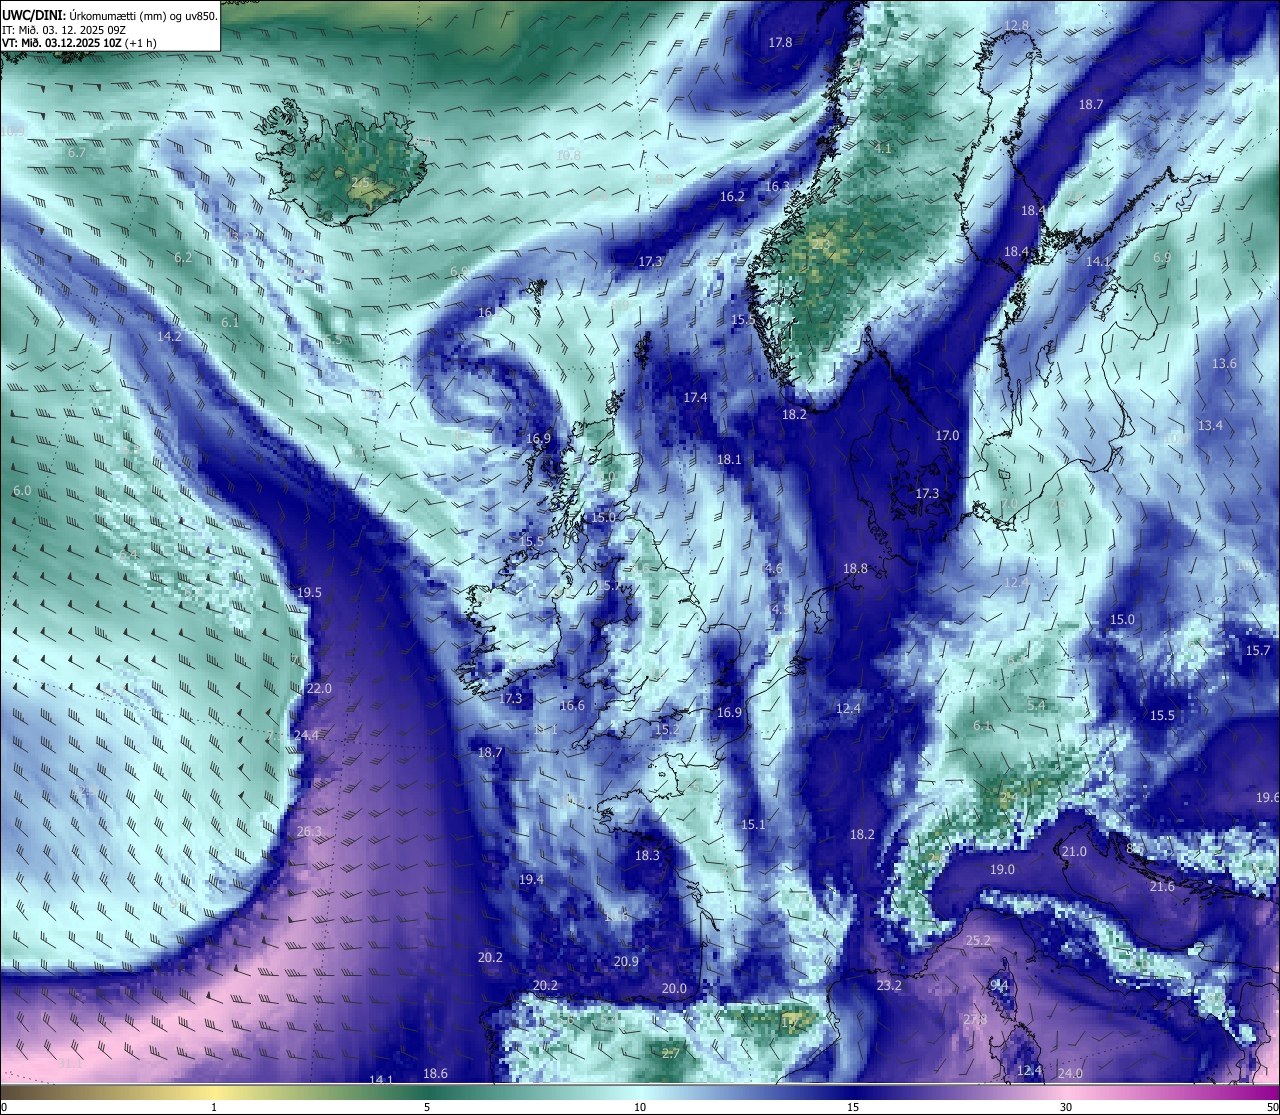Screen dimensions: 1280x1115
Task: Click the 1 tick label on the color scale
Action: [x=214, y=1107]
